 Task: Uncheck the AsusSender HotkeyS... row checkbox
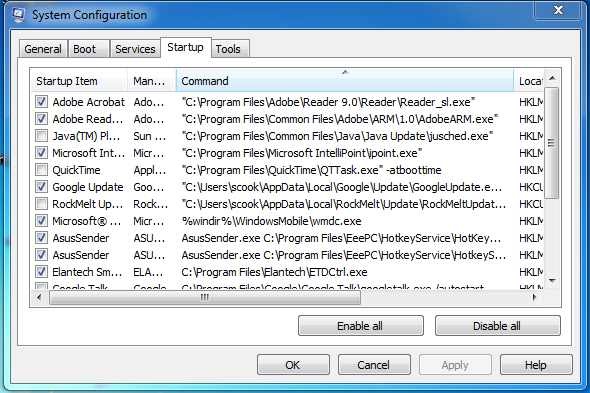(41, 255)
